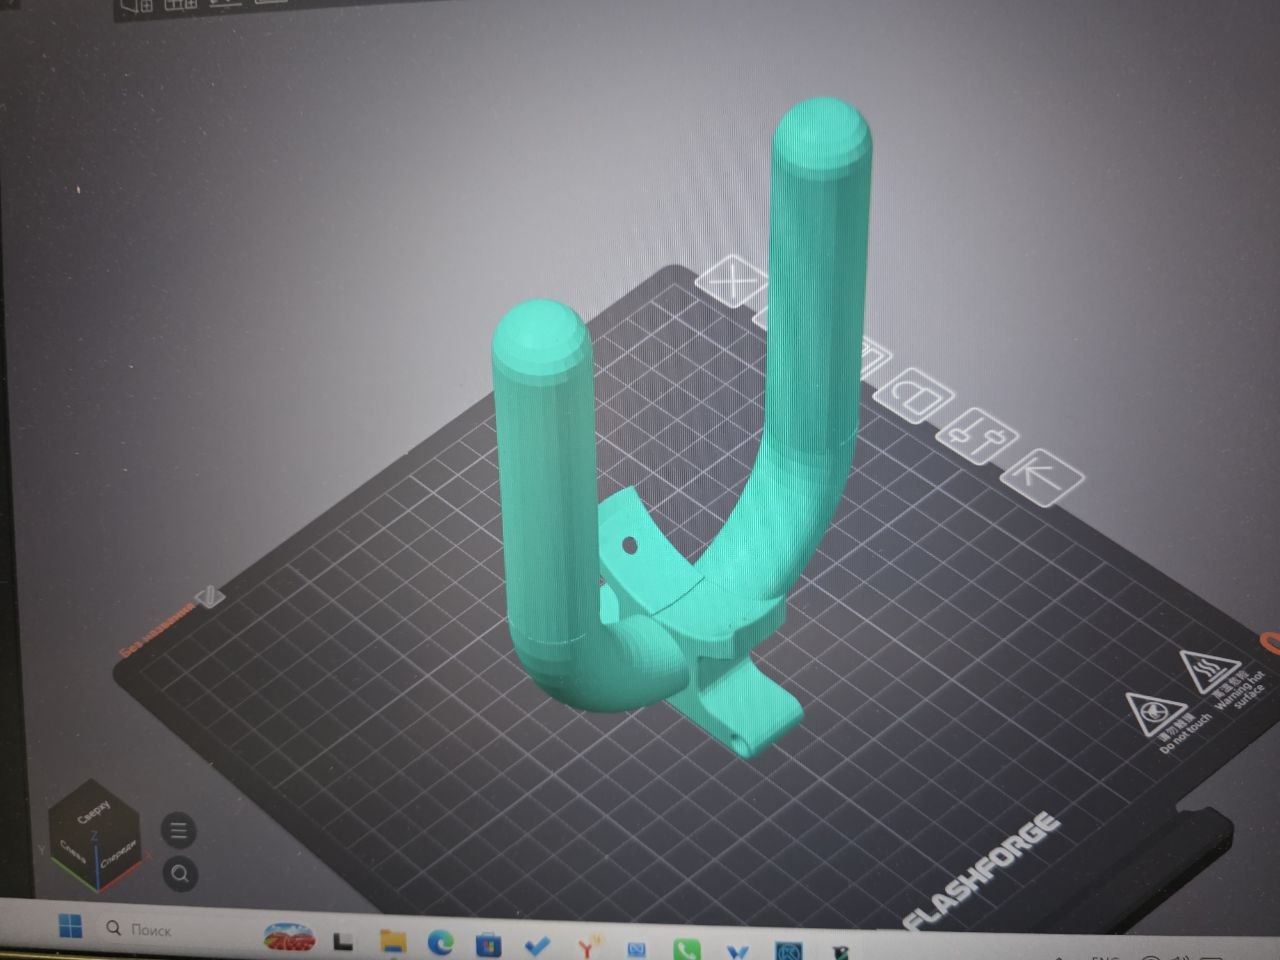Launch Microsoft Edge from the taskbar
This screenshot has height=960, width=1280.
click(440, 942)
